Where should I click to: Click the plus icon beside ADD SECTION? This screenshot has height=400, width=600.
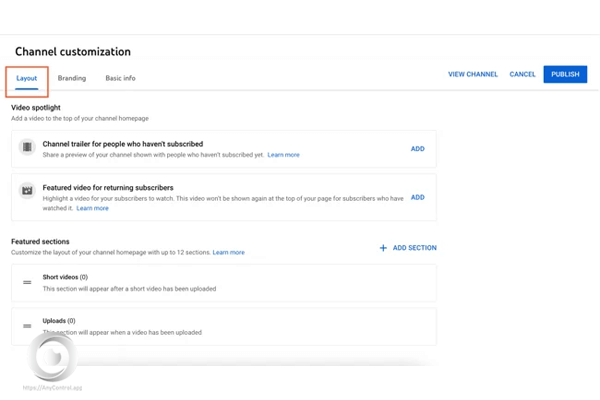pyautogui.click(x=383, y=248)
